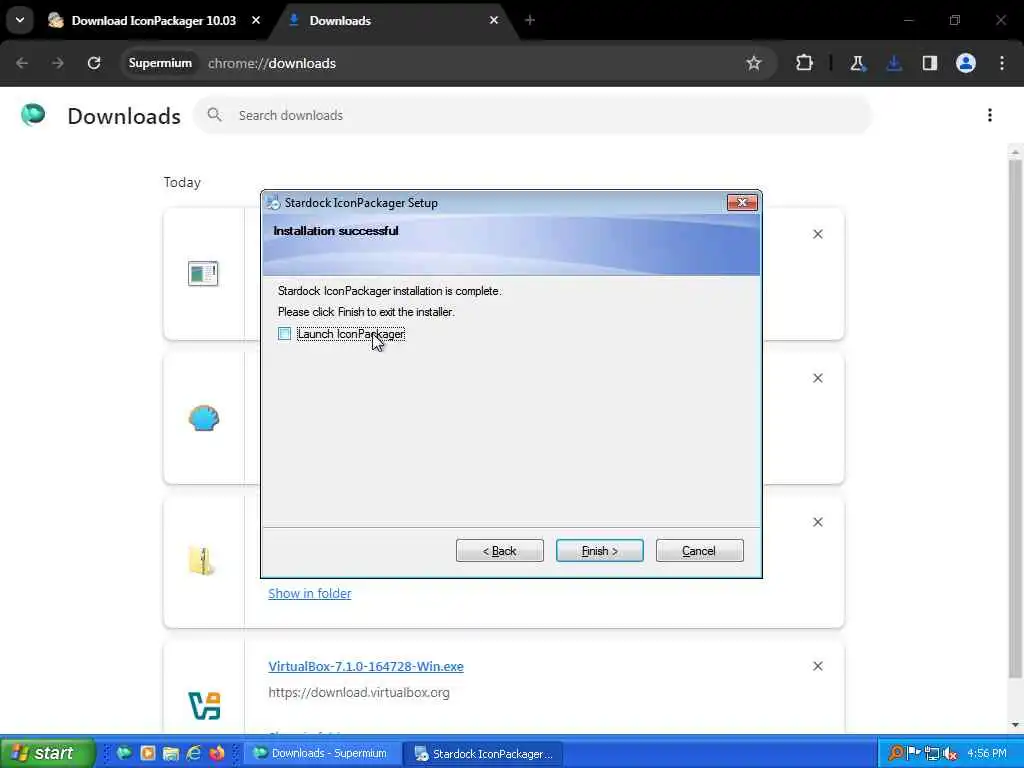The image size is (1024, 768).
Task: Open the tab search dropdown
Action: [20, 20]
